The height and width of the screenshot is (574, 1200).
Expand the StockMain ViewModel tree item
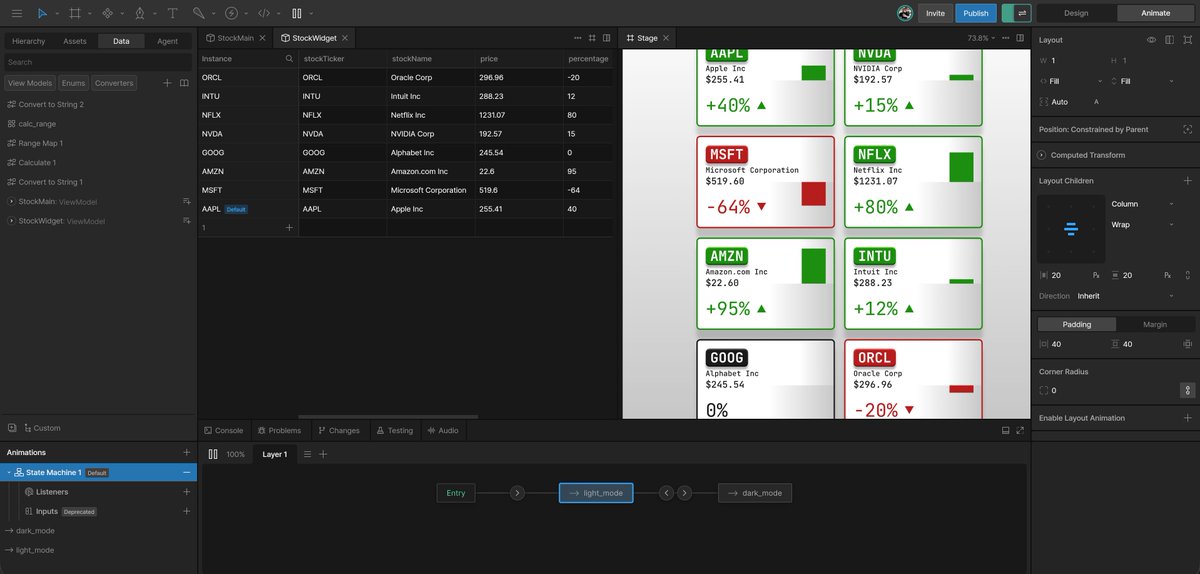(x=10, y=202)
